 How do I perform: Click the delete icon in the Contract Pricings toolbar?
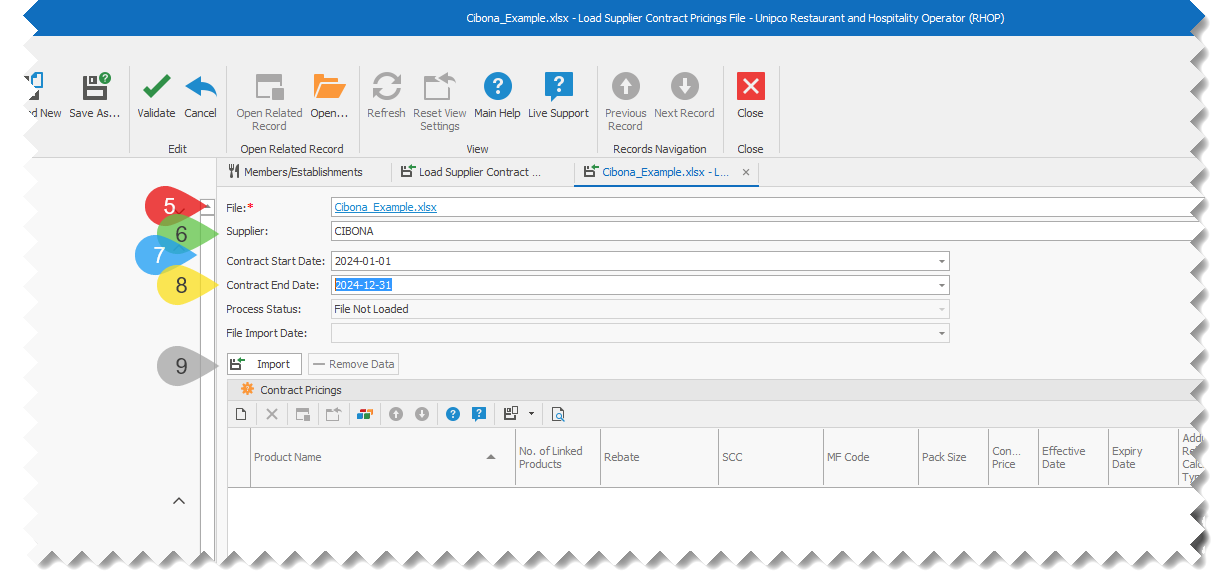tap(271, 413)
